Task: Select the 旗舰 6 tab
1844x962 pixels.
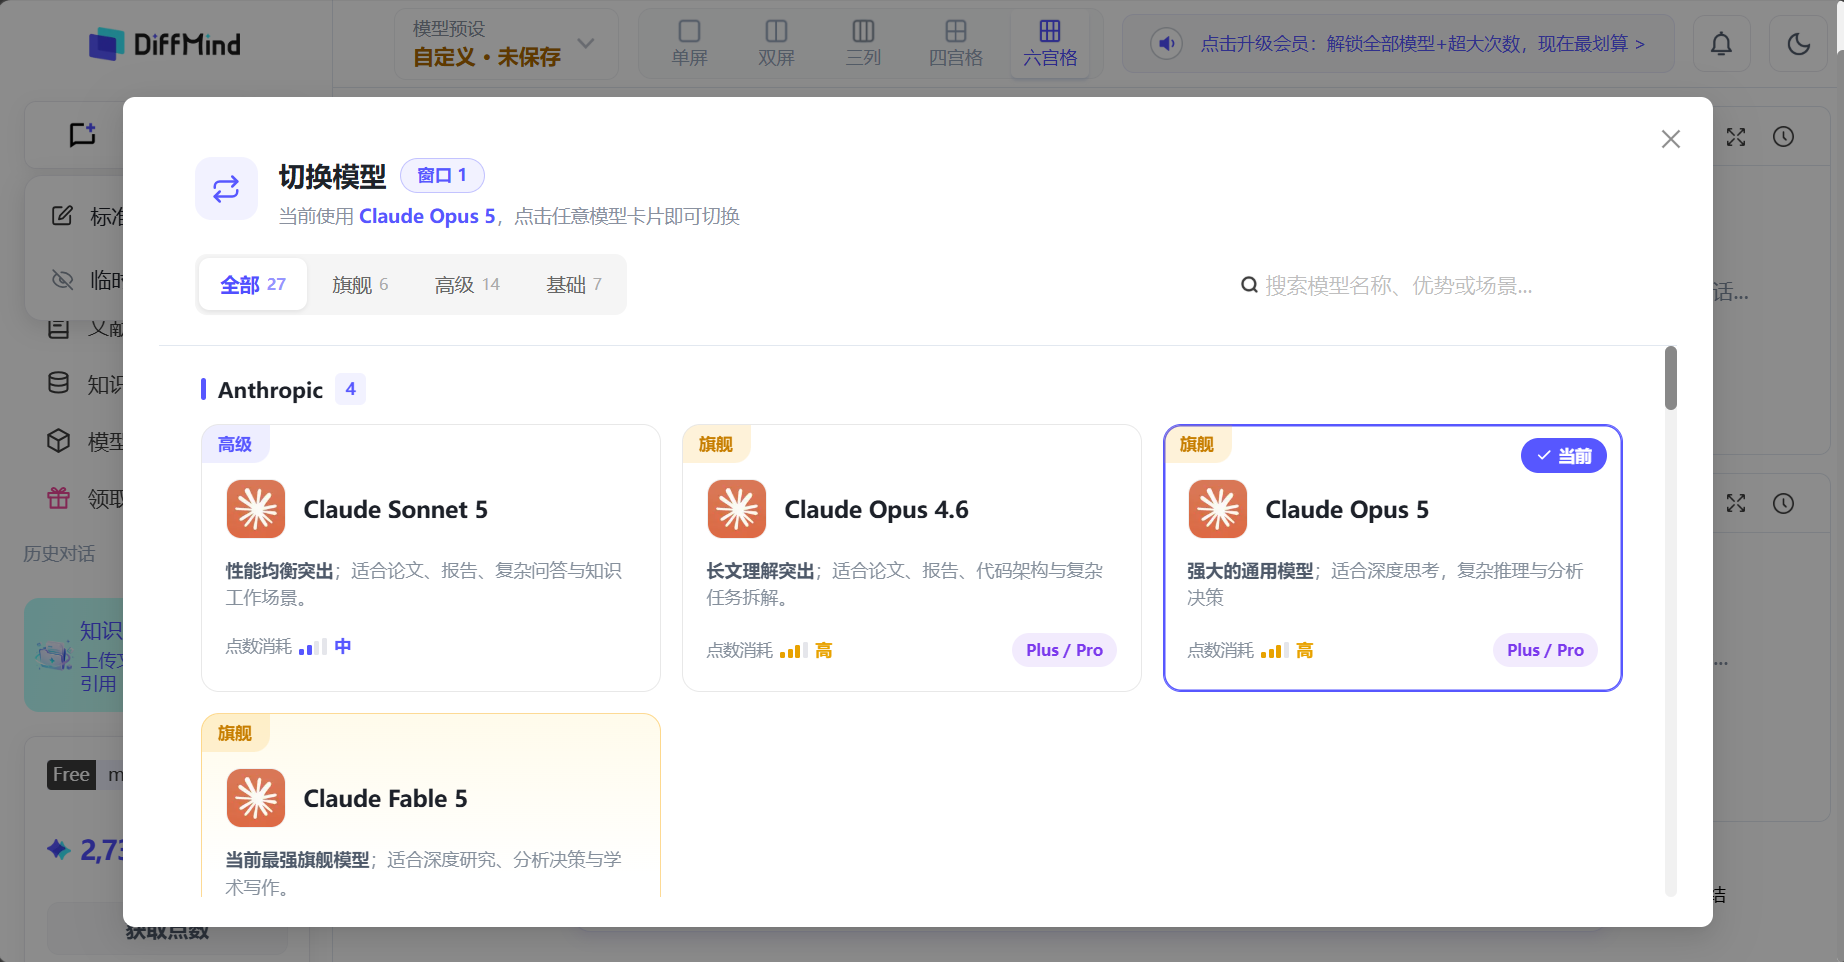Action: (x=360, y=285)
